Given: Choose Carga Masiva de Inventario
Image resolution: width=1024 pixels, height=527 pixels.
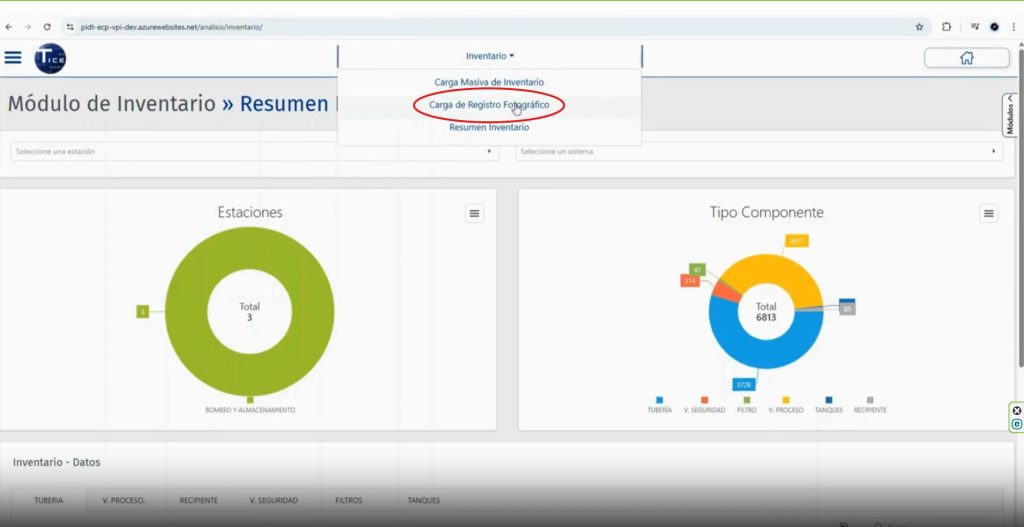Looking at the screenshot, I should pos(489,81).
